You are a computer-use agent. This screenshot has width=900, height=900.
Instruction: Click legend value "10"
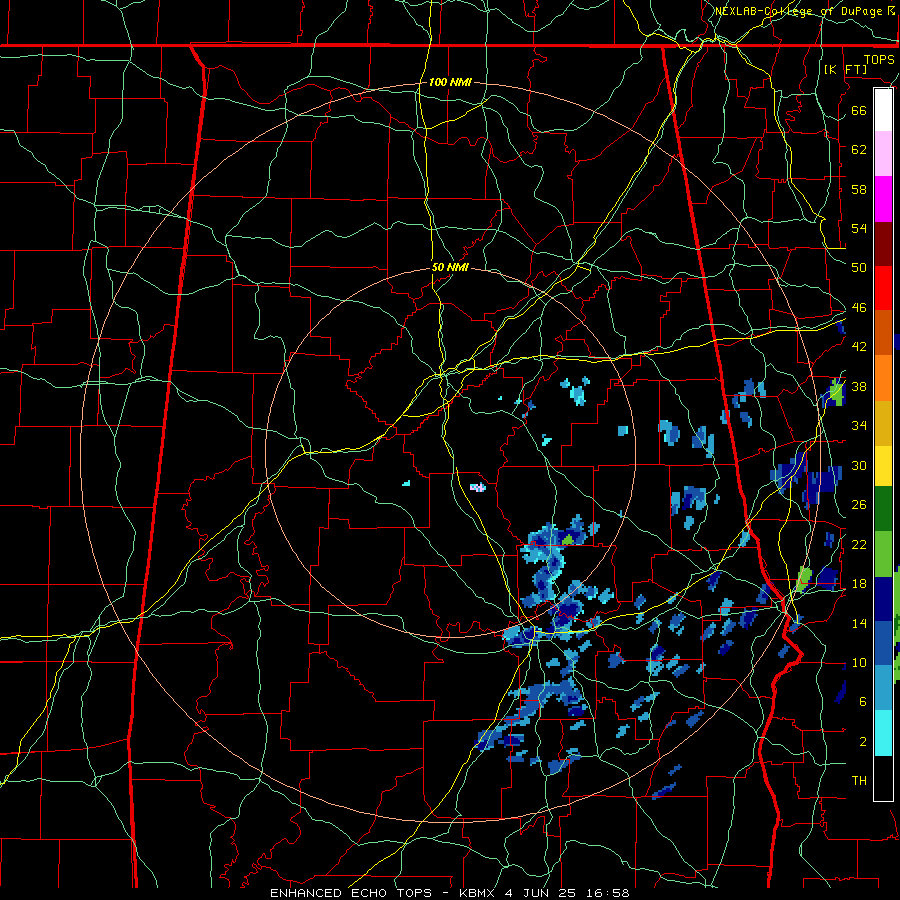pos(859,662)
